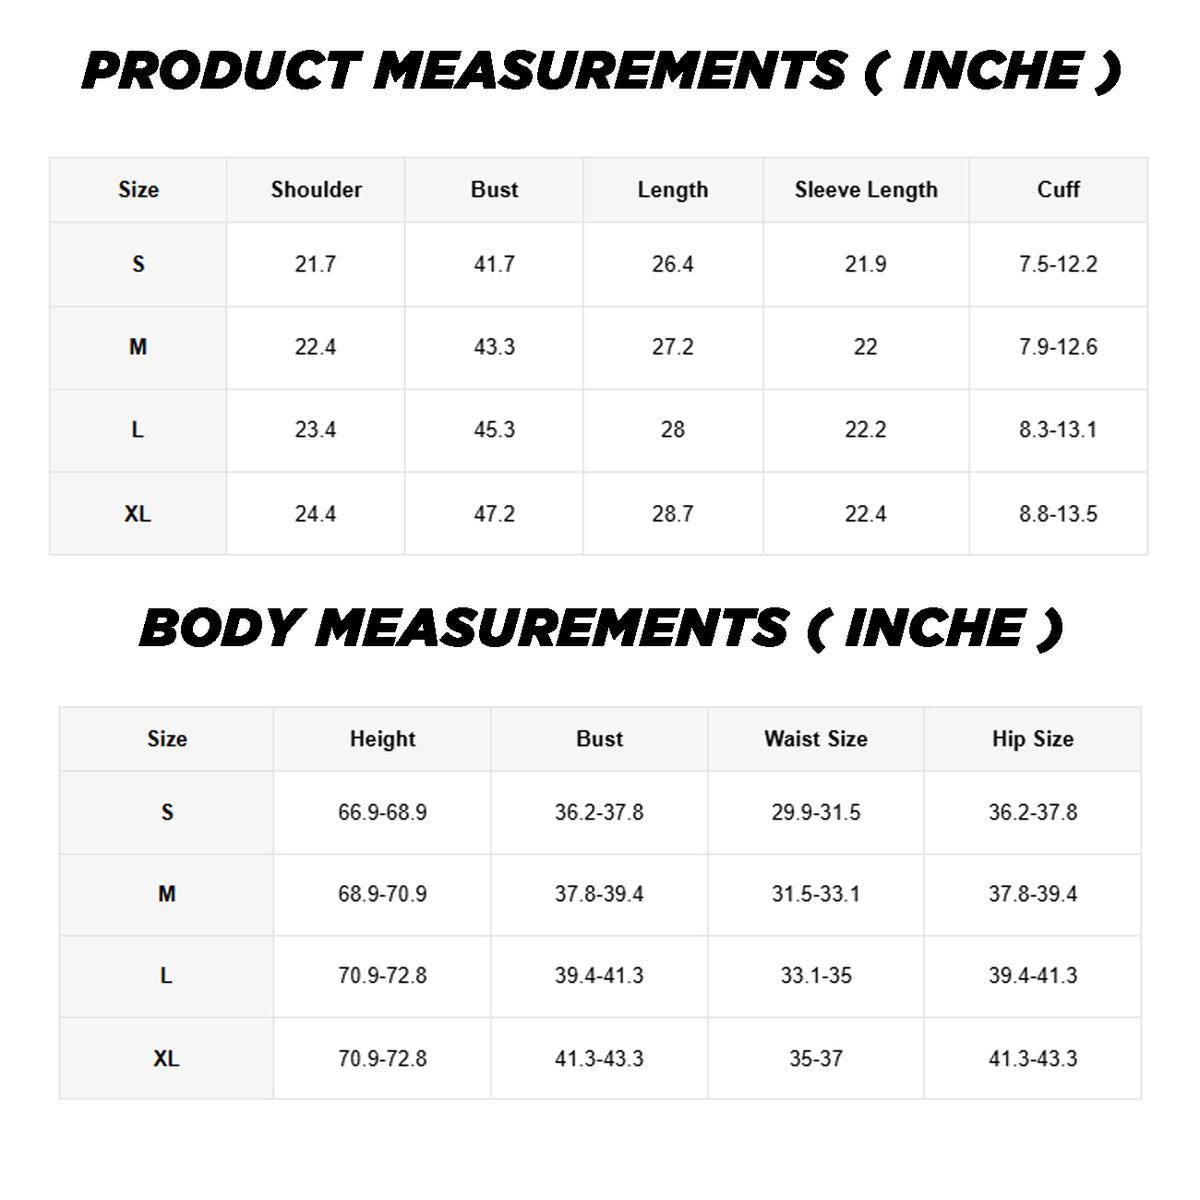Click the Hip Size column header
The image size is (1200, 1200).
point(1033,739)
